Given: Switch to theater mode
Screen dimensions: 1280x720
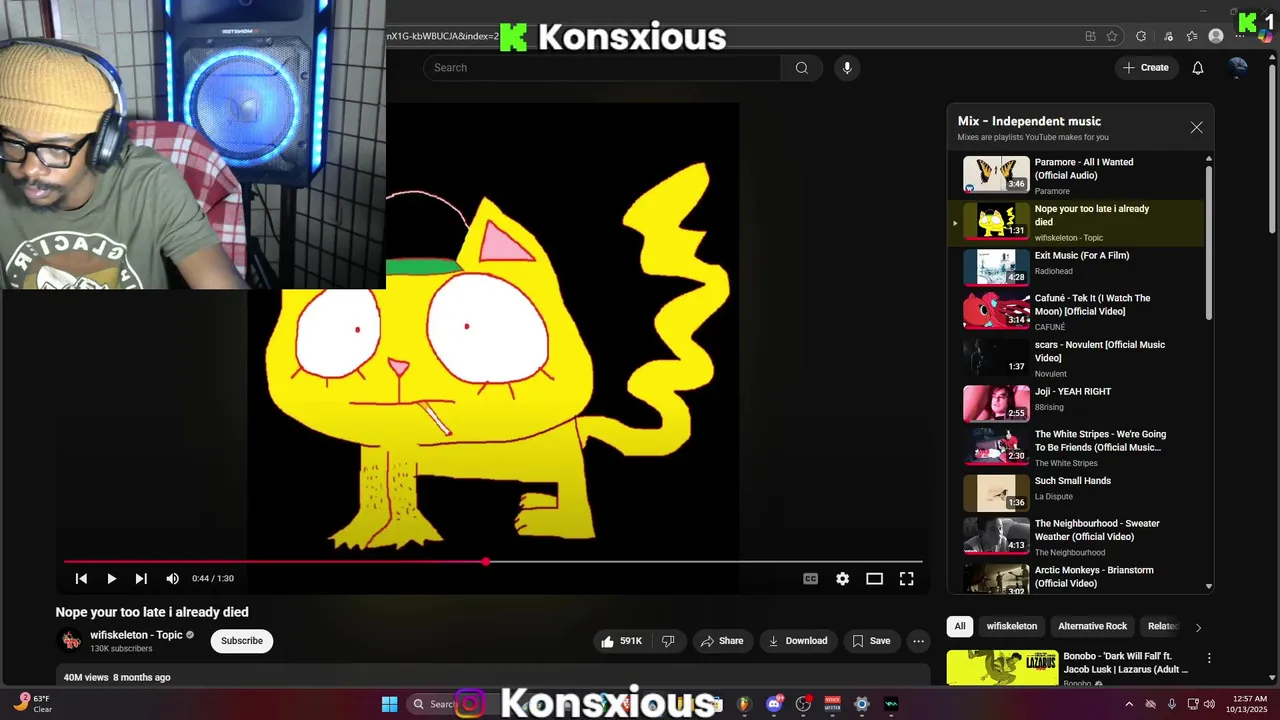Looking at the screenshot, I should click(x=874, y=579).
